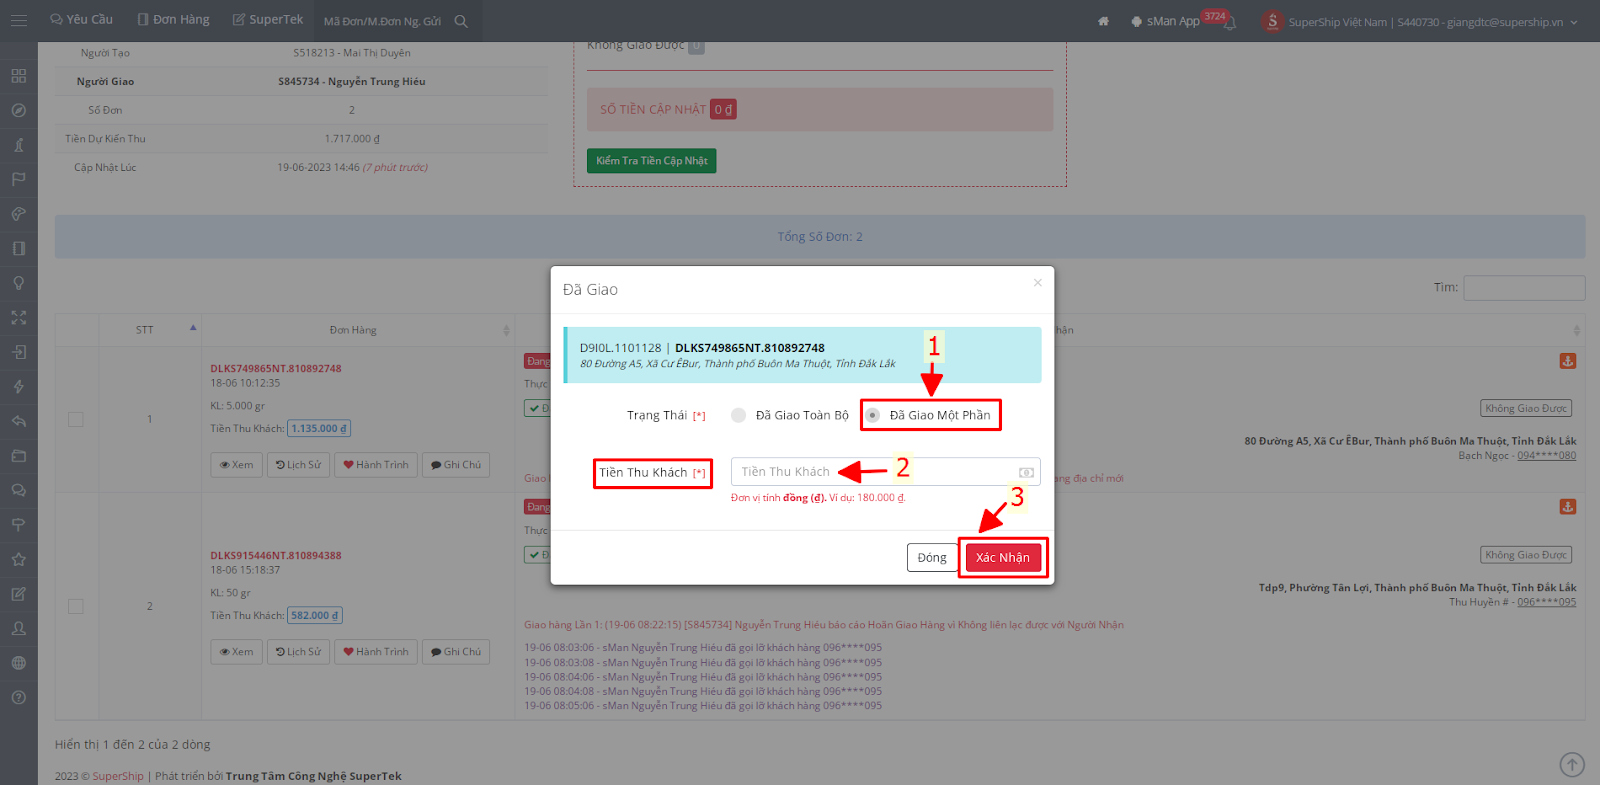
Task: Click the download icon for order DLKS749865NT.810892748
Action: (x=1567, y=361)
